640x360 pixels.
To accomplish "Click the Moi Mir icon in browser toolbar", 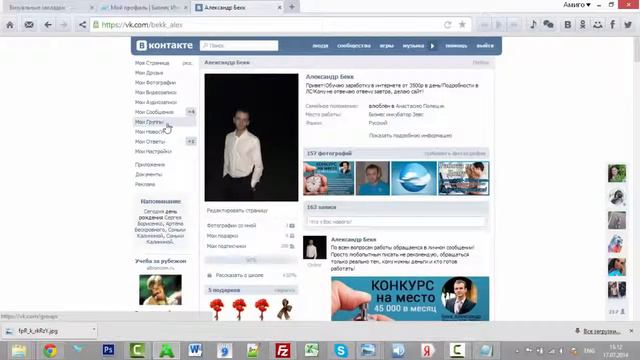I will click(598, 25).
